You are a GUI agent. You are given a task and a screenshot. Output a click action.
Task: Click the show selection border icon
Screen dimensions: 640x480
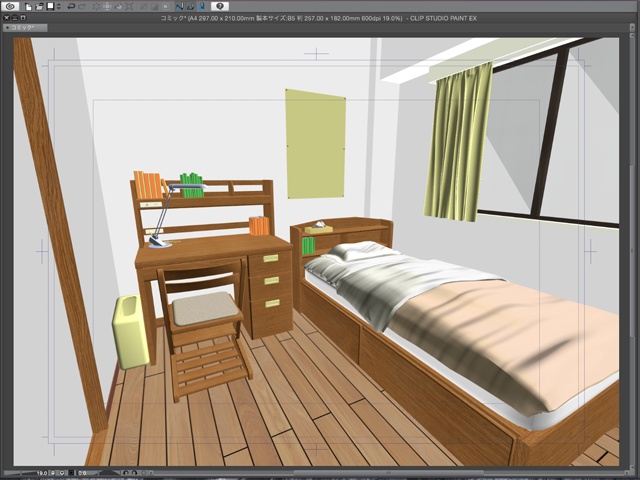(x=165, y=7)
